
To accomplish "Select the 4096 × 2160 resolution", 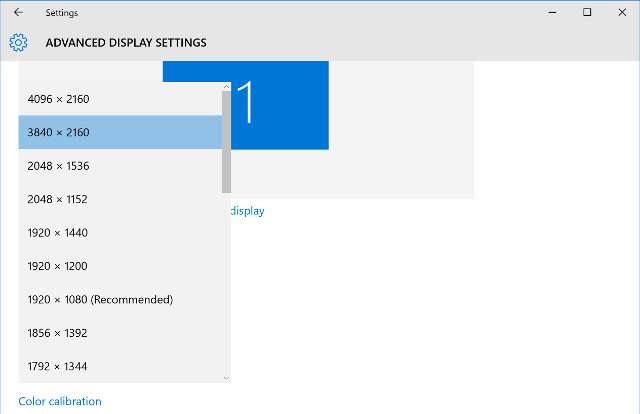I will point(120,99).
